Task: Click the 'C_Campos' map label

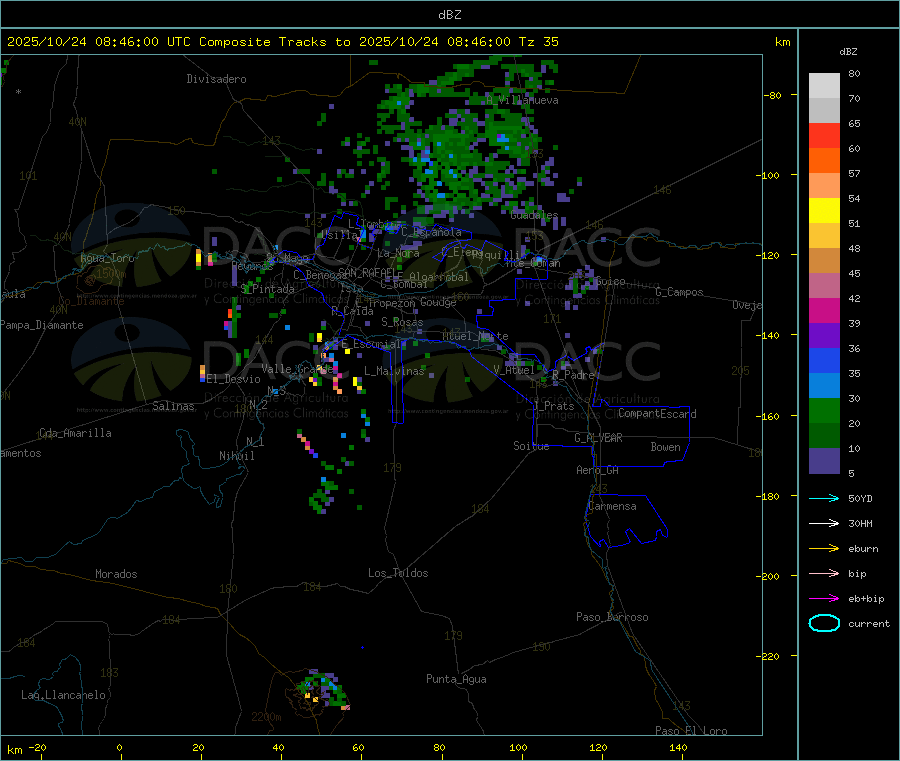Action: [680, 292]
